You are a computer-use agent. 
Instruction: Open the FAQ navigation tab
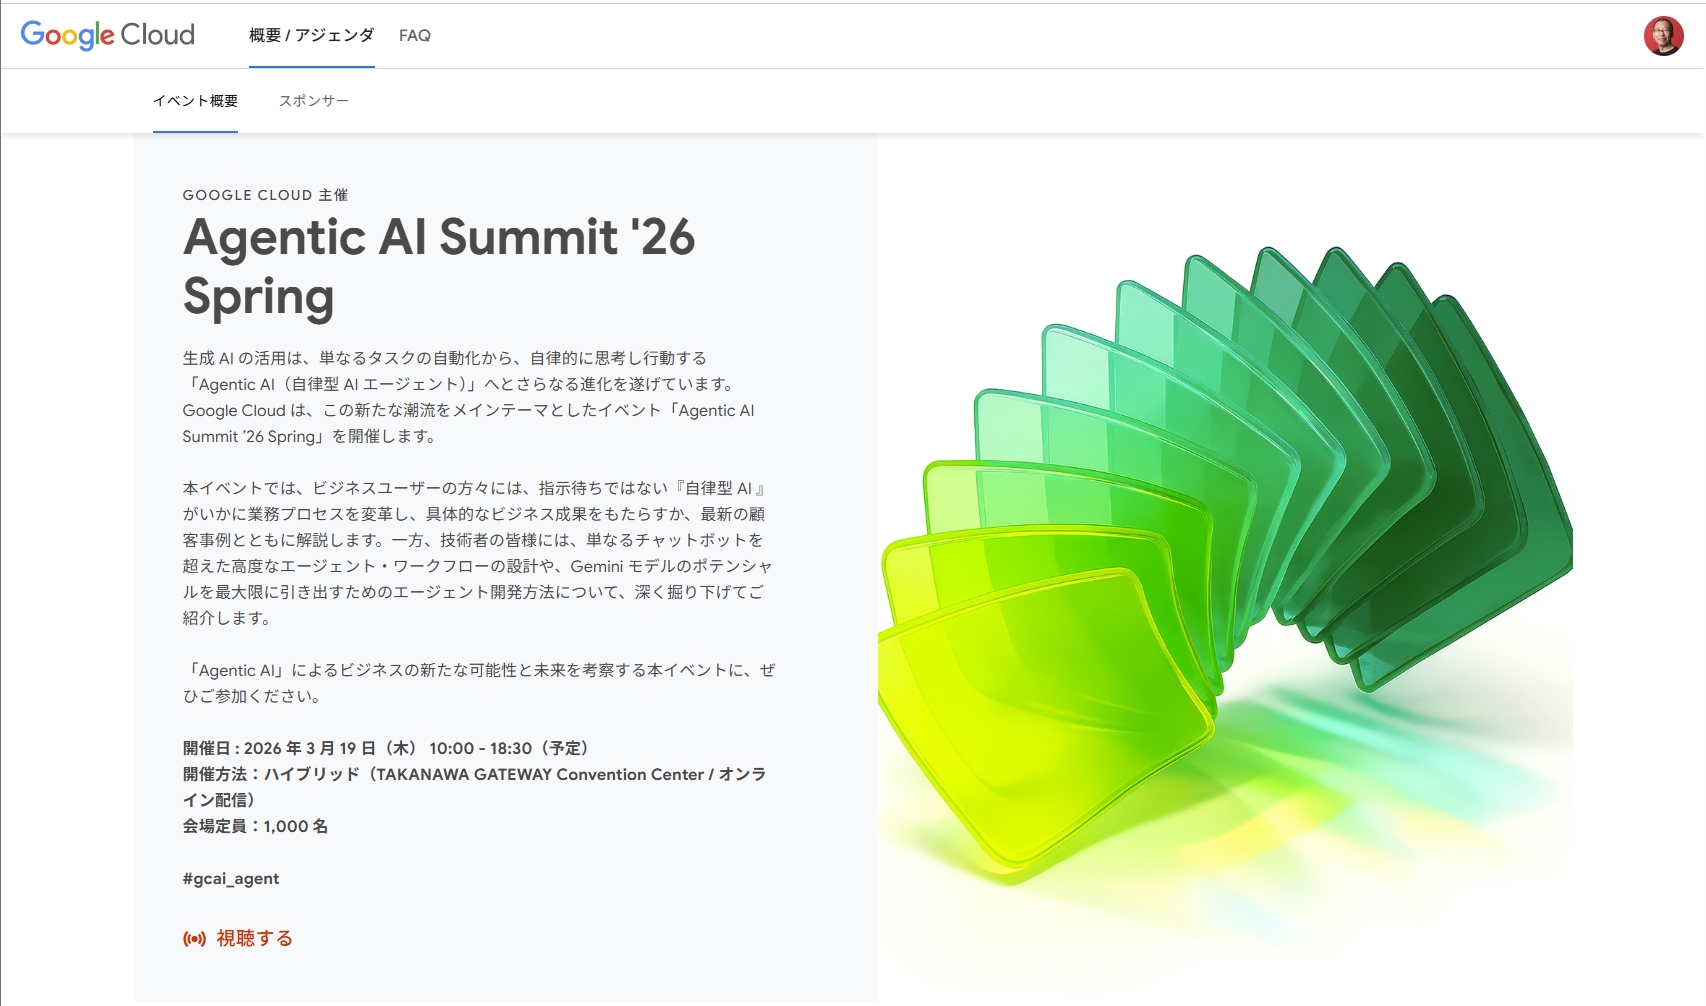pyautogui.click(x=415, y=35)
